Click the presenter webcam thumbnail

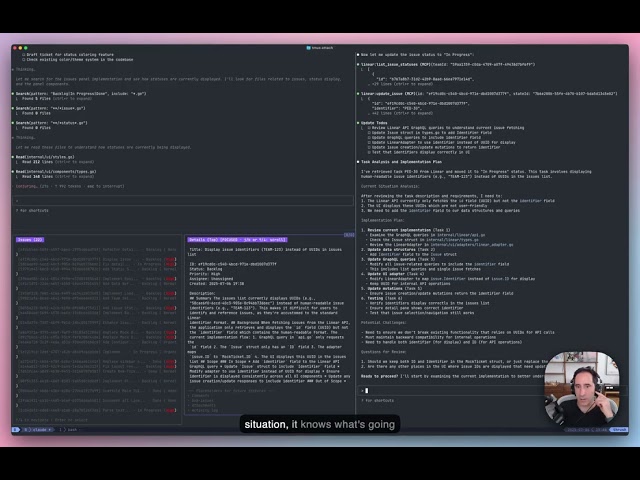[582, 388]
